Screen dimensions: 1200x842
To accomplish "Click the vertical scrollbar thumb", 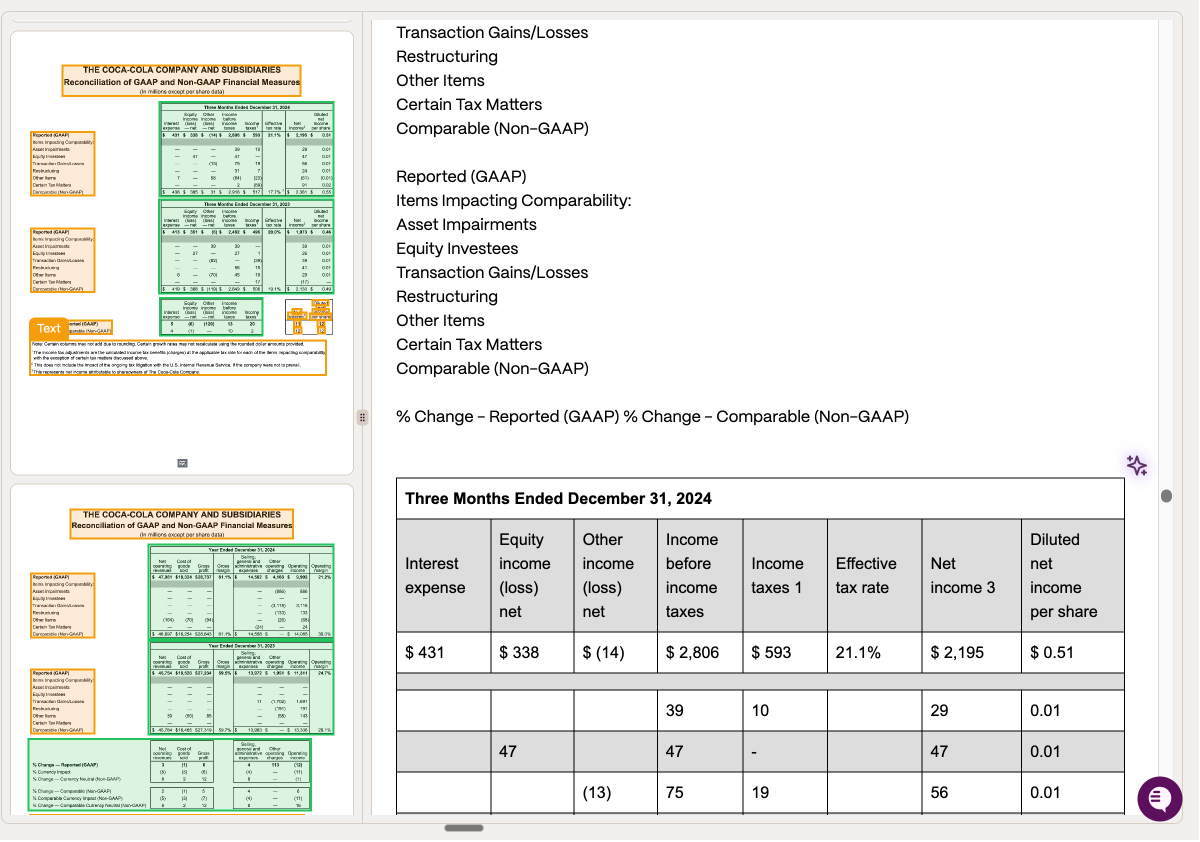I will coord(1165,495).
